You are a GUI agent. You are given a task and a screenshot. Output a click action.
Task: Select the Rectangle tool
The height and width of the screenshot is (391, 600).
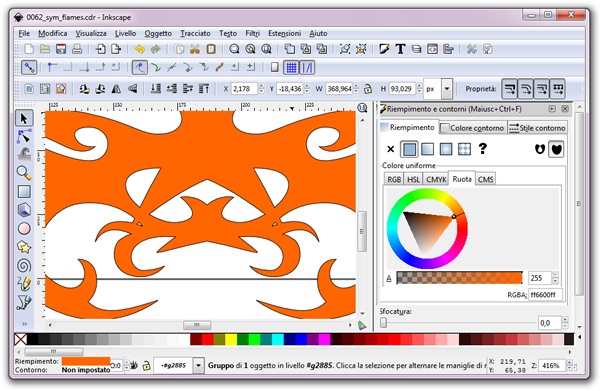click(x=24, y=191)
